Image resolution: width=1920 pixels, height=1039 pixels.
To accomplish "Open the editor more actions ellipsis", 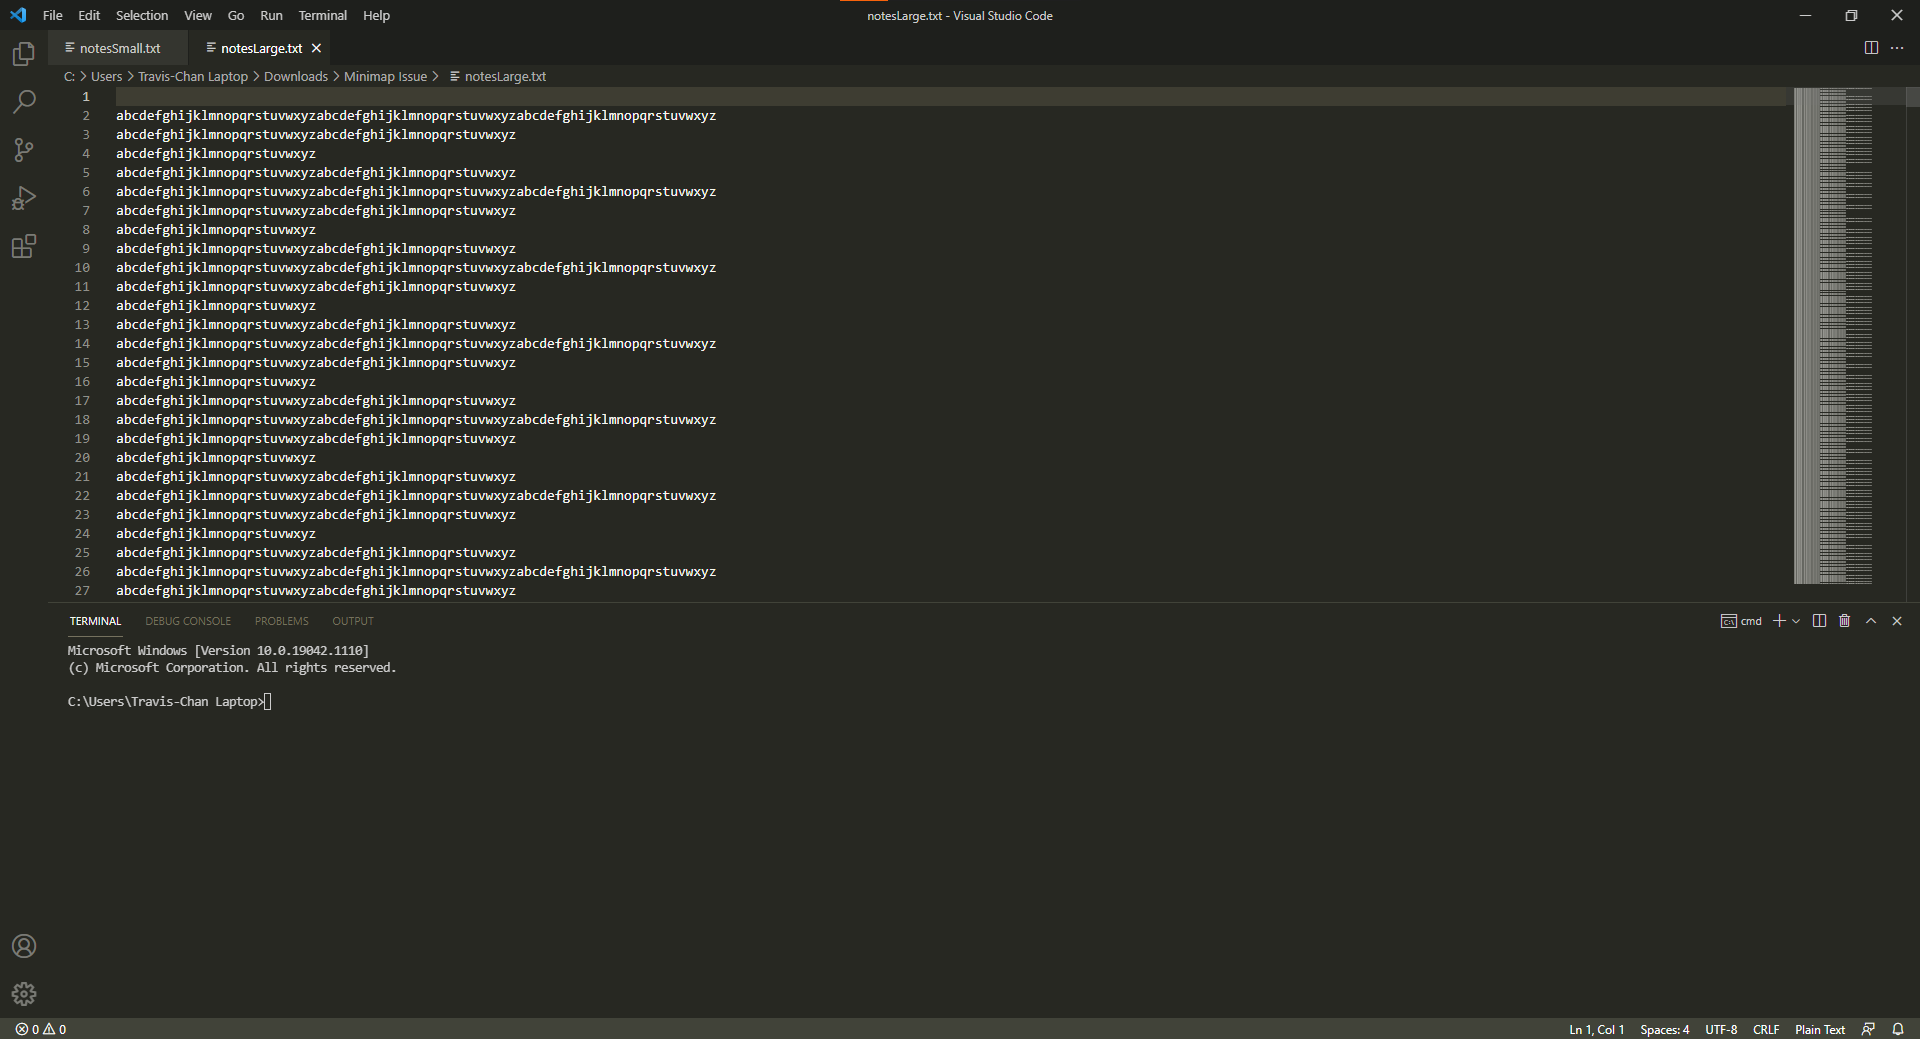I will [x=1897, y=47].
